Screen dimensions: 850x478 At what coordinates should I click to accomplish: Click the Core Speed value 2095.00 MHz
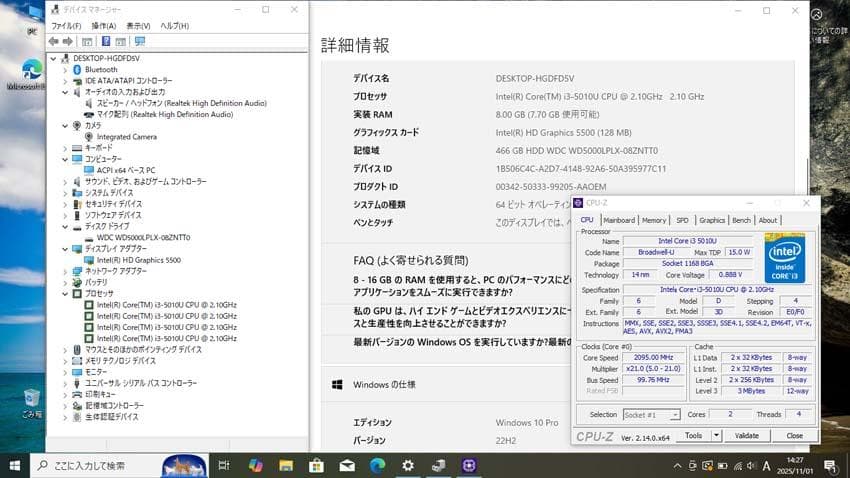[x=653, y=358]
